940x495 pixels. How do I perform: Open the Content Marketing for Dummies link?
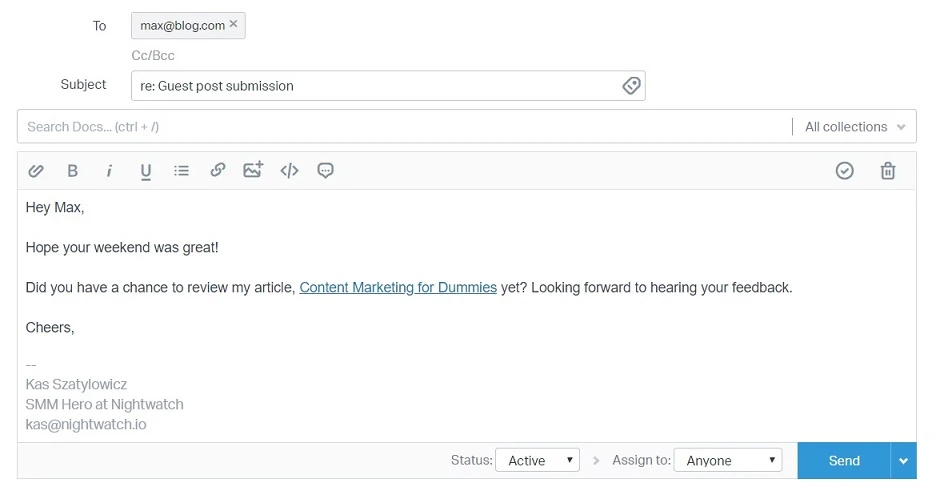point(398,288)
